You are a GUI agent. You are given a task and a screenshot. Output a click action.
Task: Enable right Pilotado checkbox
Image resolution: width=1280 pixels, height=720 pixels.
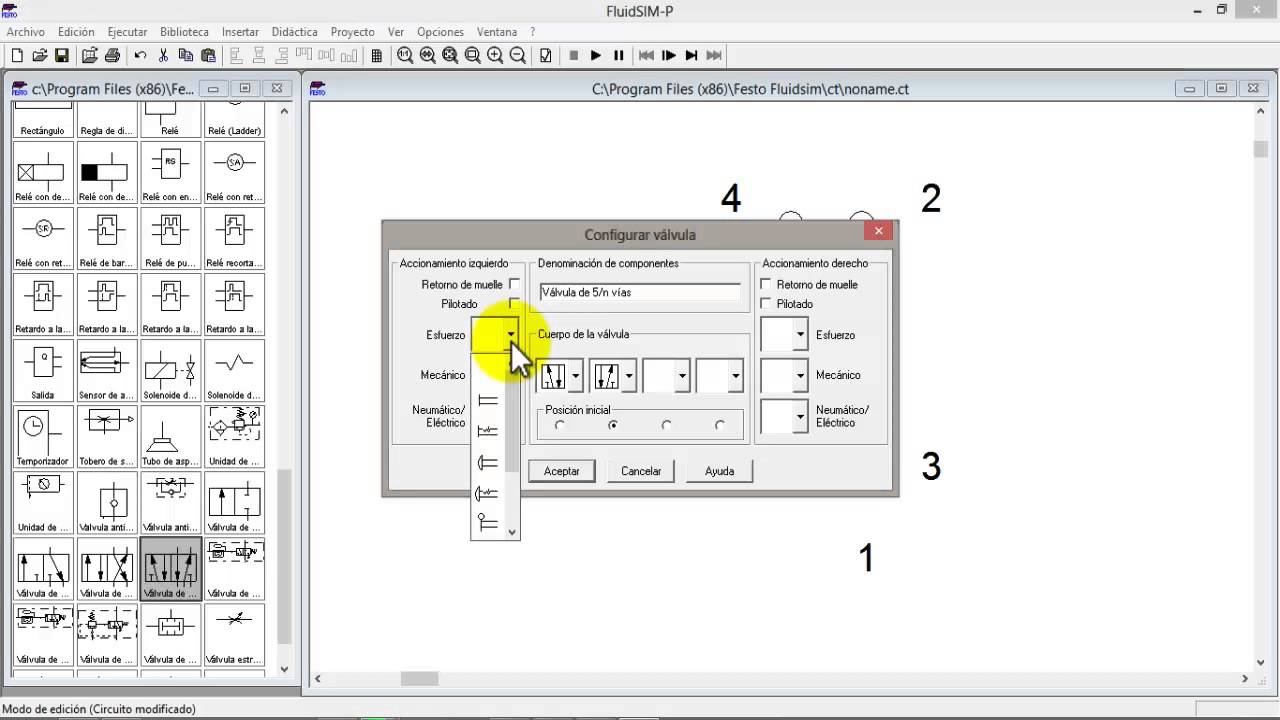pos(767,304)
